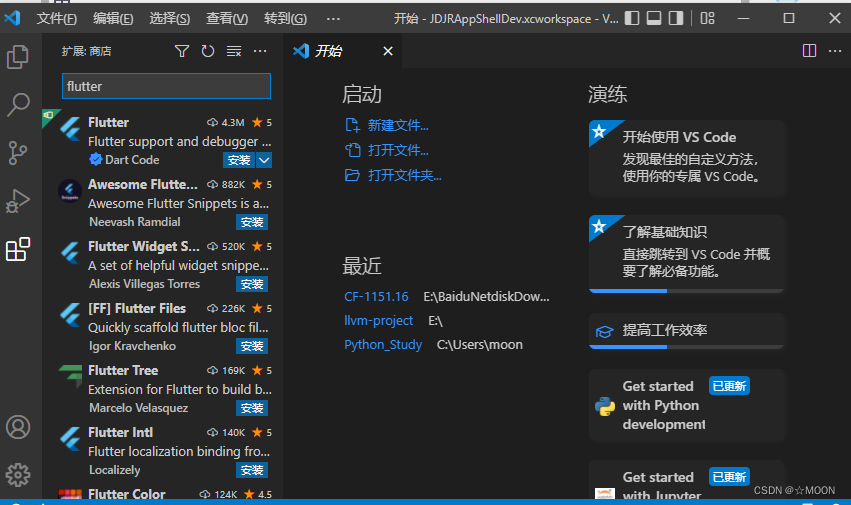The image size is (851, 505).
Task: Open the Manage gear icon
Action: (x=18, y=475)
